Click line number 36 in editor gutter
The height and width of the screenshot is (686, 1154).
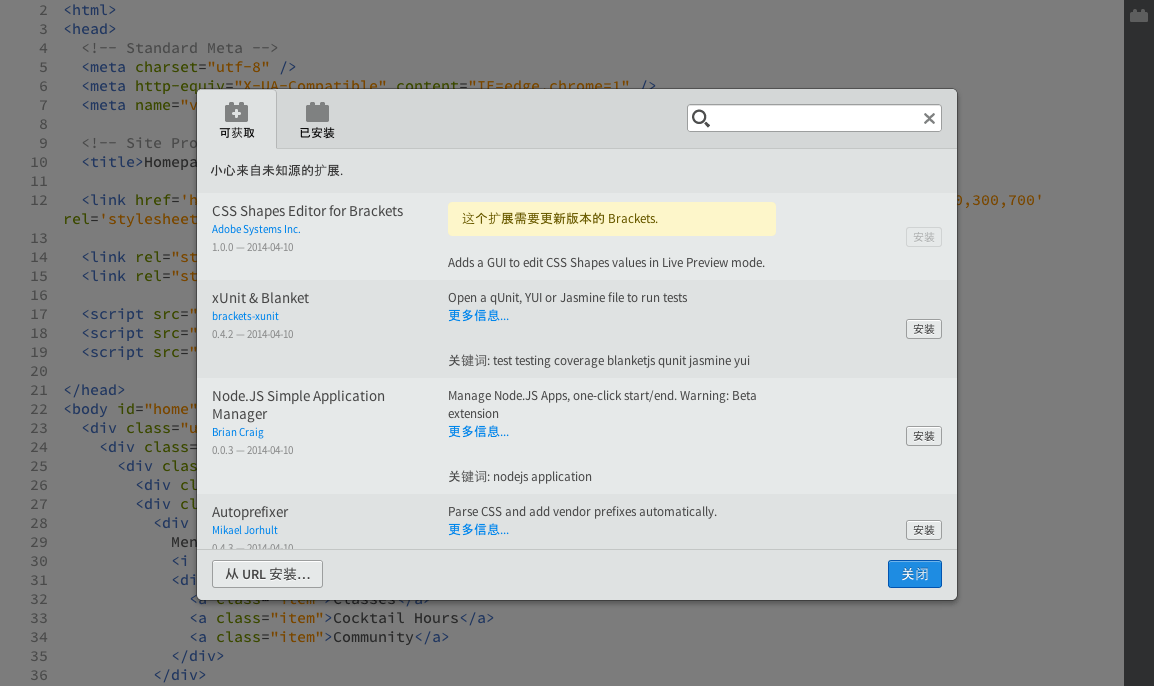[x=39, y=675]
